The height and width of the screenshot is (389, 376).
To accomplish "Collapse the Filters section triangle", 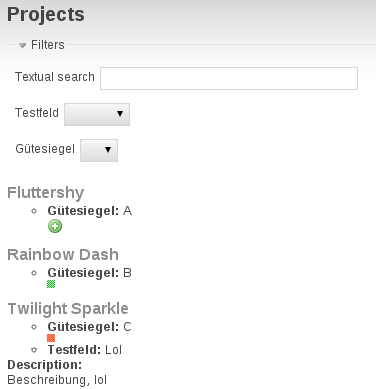I will click(22, 45).
